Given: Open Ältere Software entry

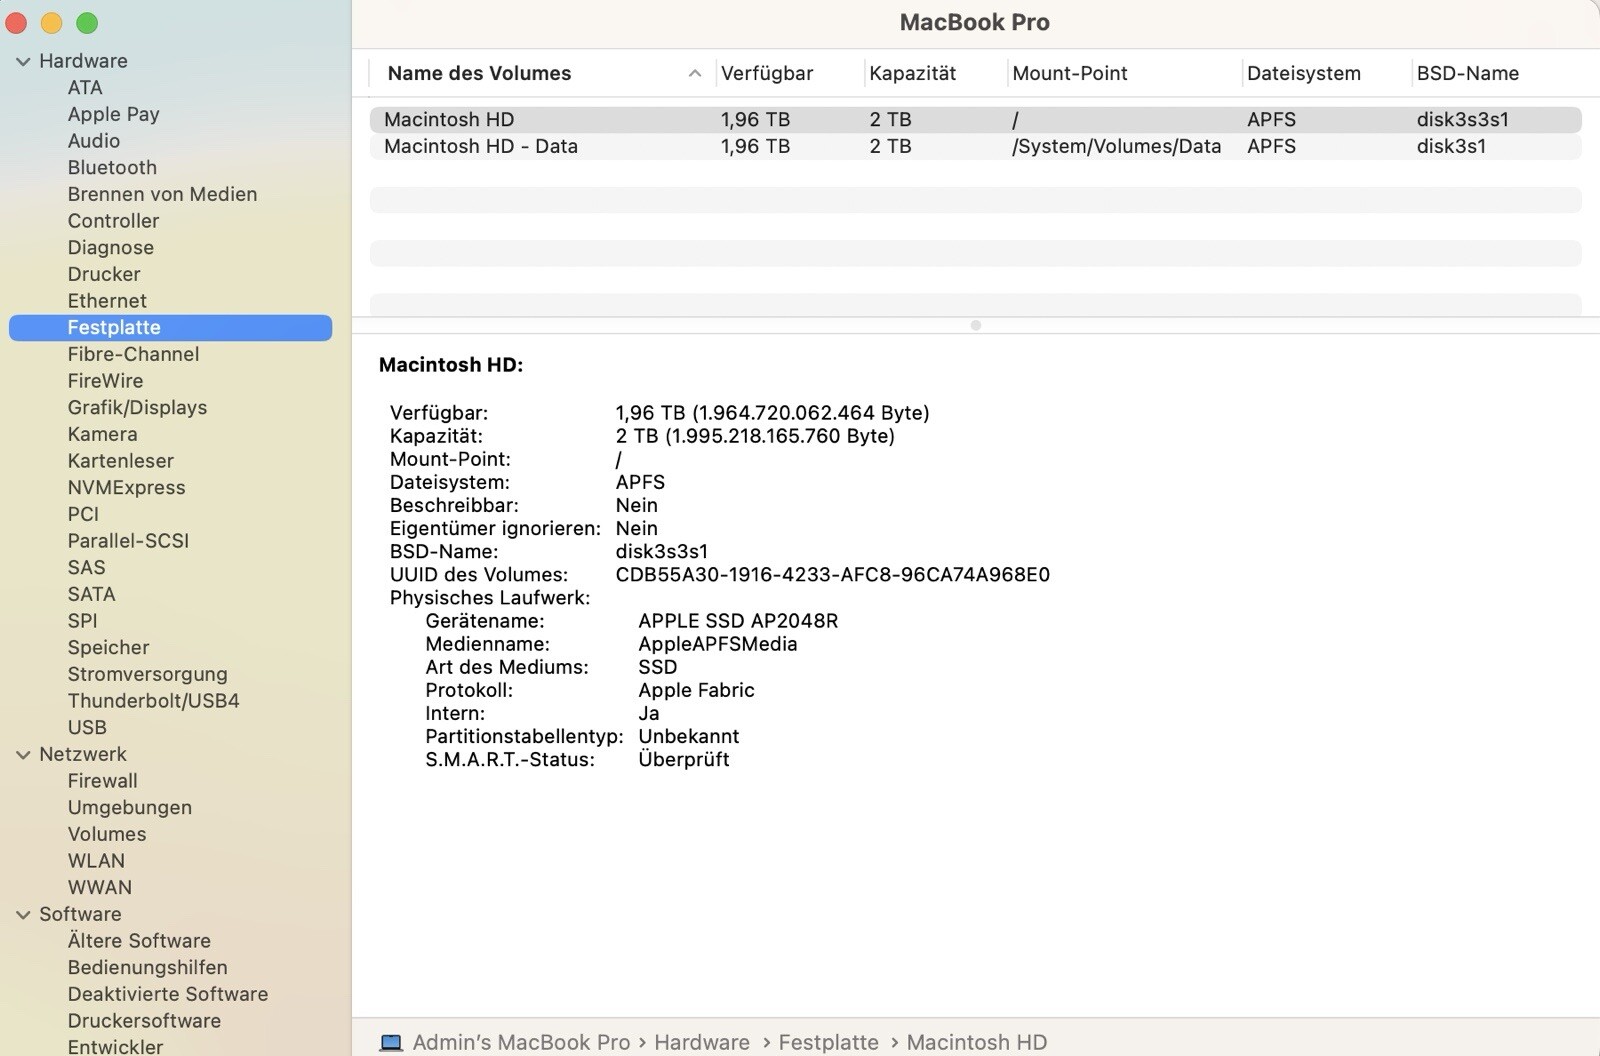Looking at the screenshot, I should coord(139,941).
